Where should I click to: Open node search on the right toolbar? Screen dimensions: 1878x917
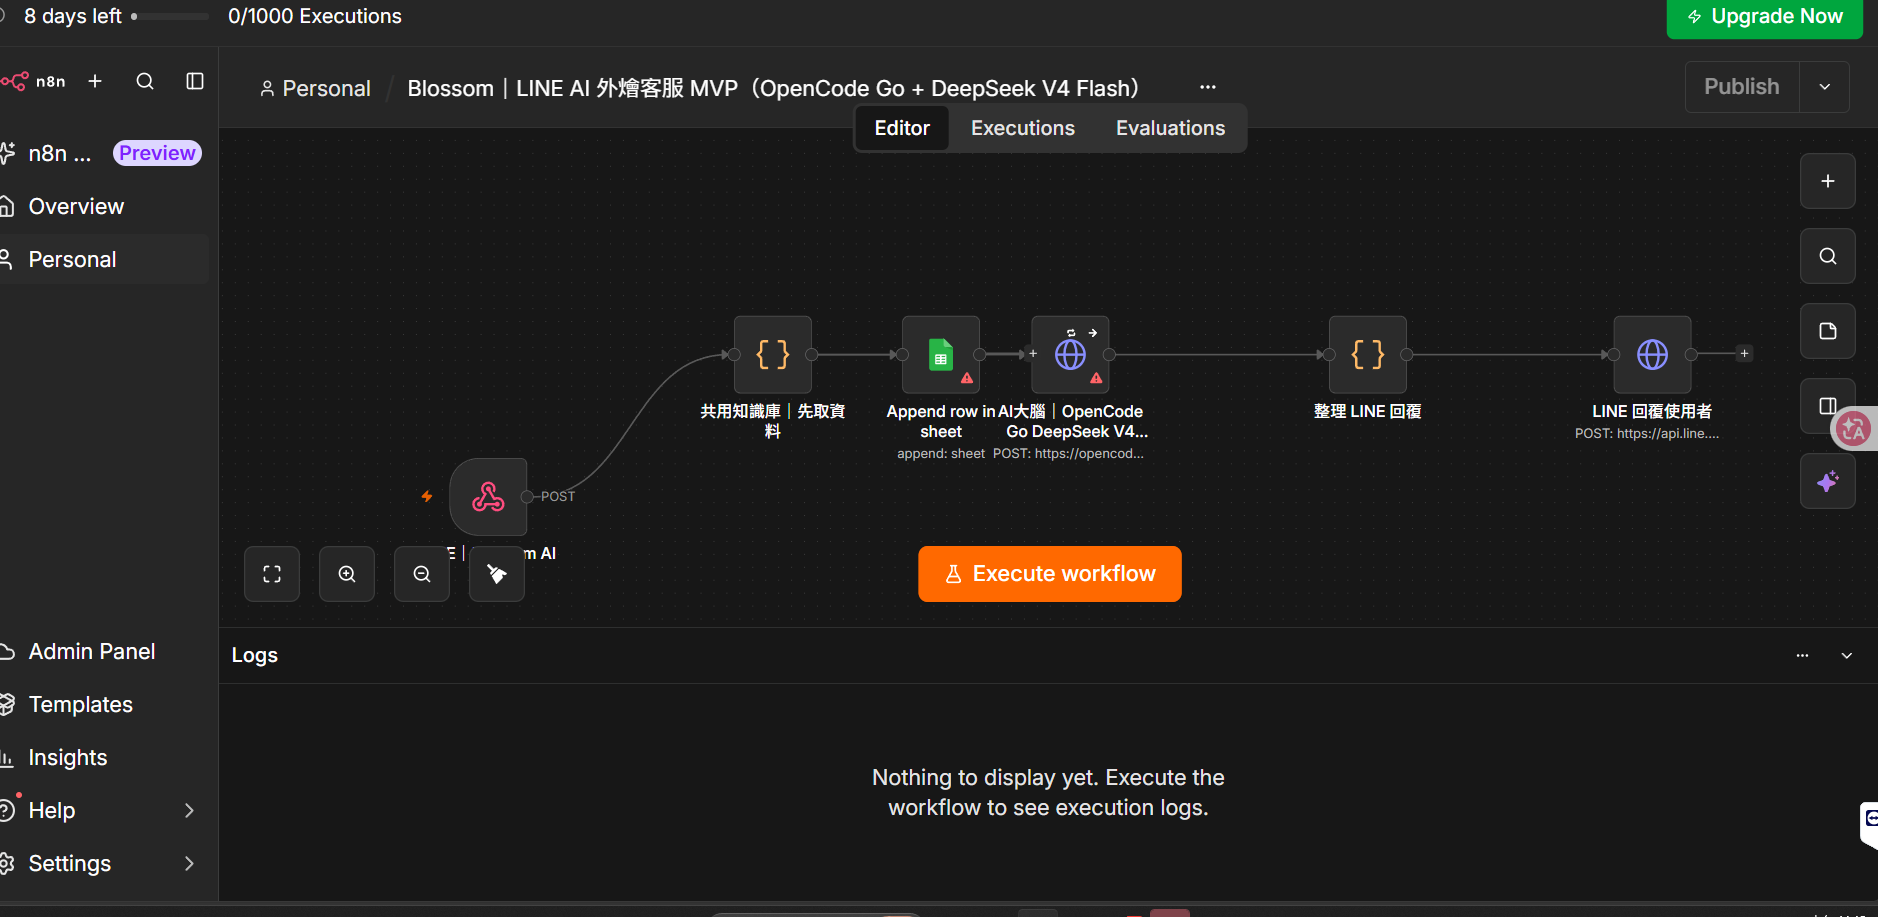[x=1828, y=256]
